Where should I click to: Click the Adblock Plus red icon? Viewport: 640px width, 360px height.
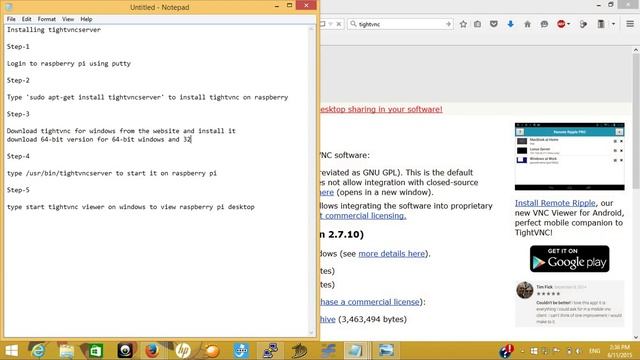[561, 24]
